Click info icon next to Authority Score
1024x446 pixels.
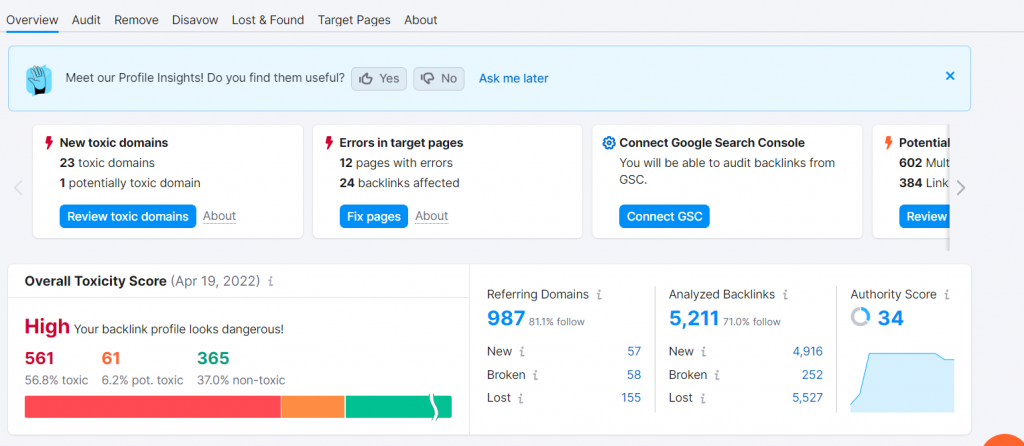[x=946, y=295]
